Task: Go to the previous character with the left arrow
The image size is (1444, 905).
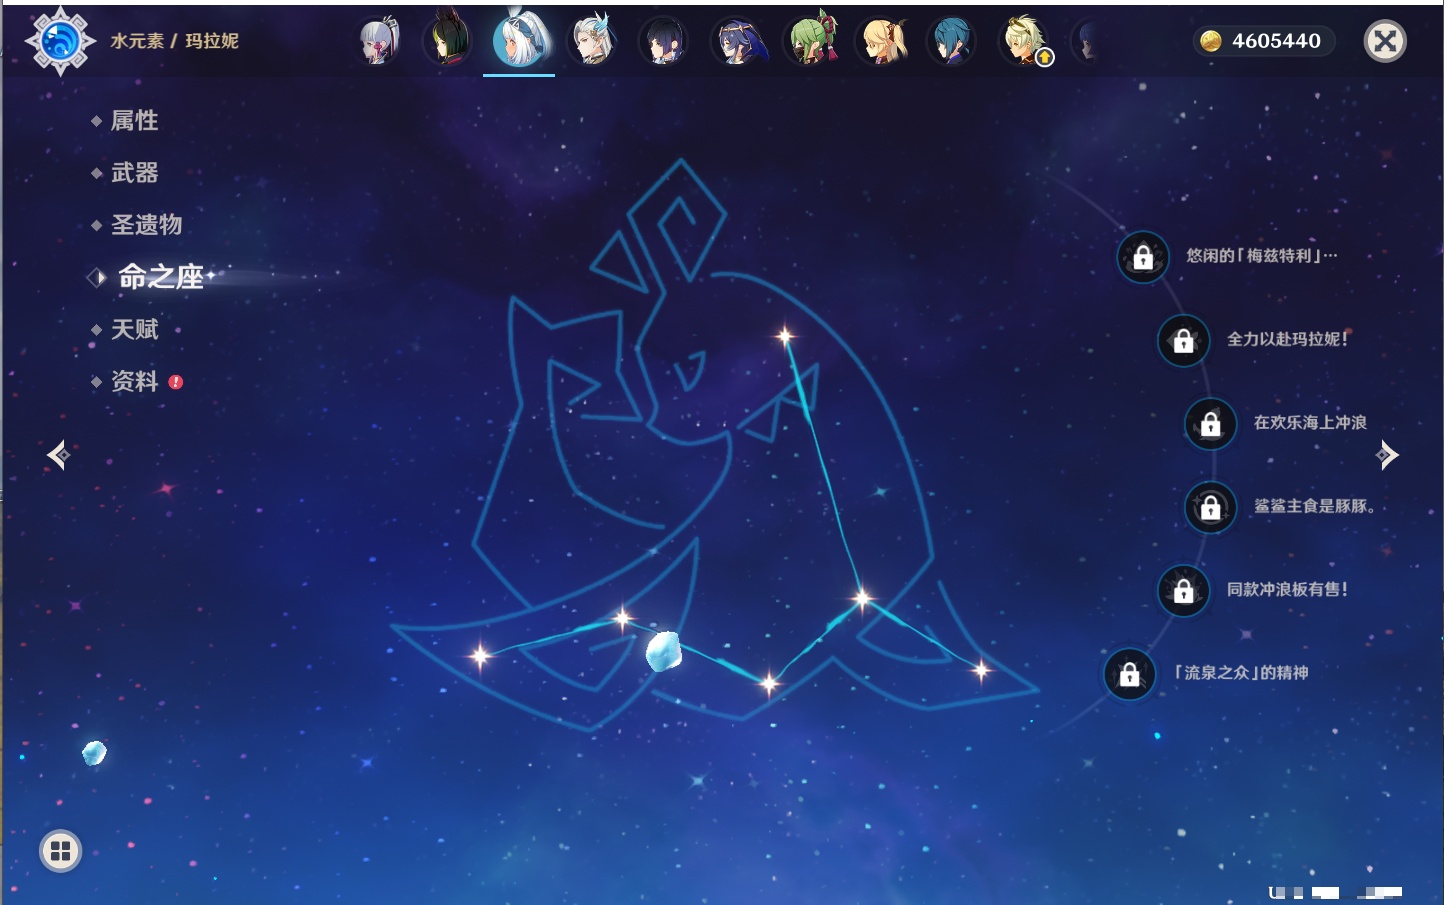Action: tap(58, 455)
